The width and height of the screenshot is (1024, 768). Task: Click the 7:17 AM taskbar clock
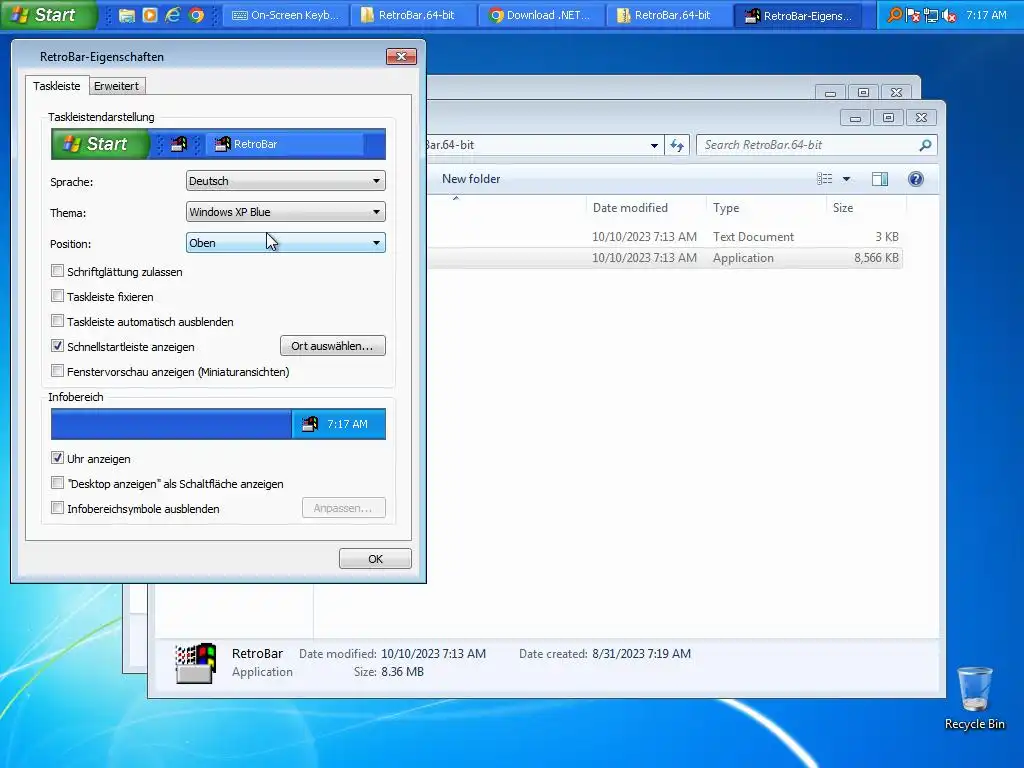click(x=986, y=15)
